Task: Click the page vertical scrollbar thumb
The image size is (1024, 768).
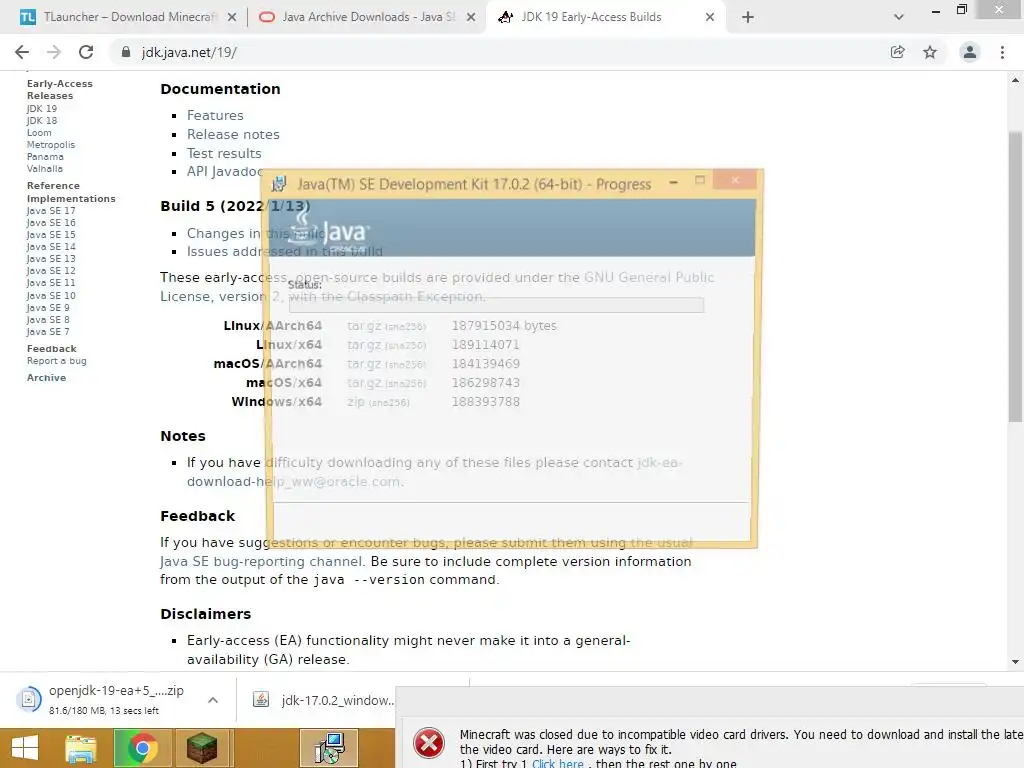Action: click(x=1015, y=276)
